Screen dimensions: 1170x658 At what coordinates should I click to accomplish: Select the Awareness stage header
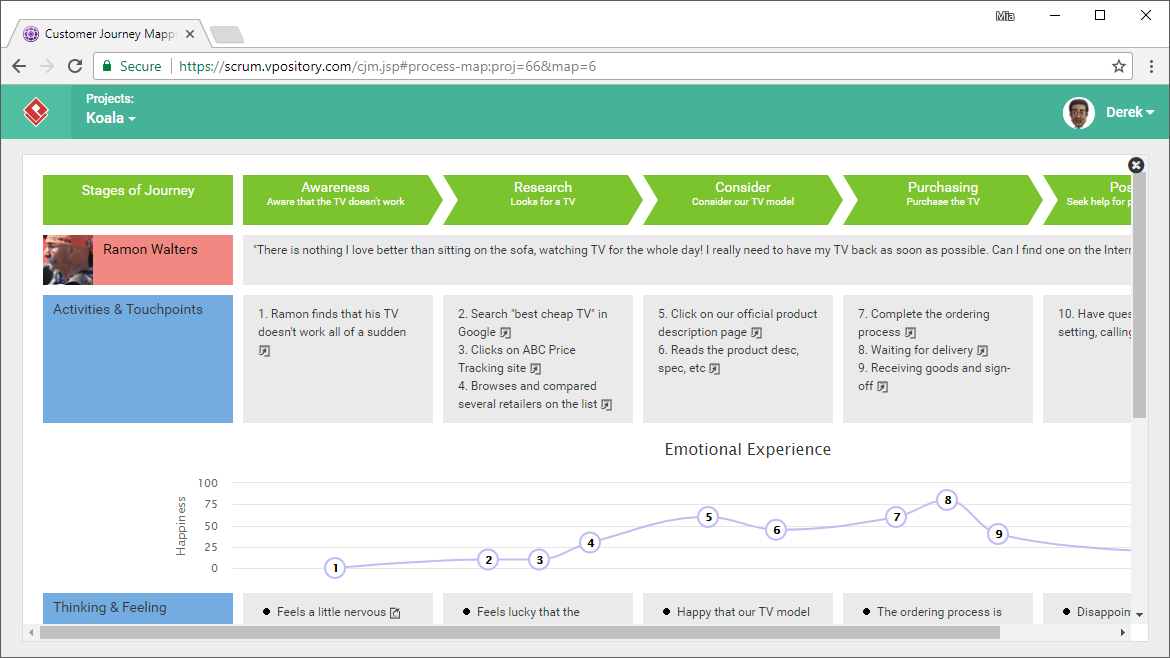pyautogui.click(x=335, y=200)
